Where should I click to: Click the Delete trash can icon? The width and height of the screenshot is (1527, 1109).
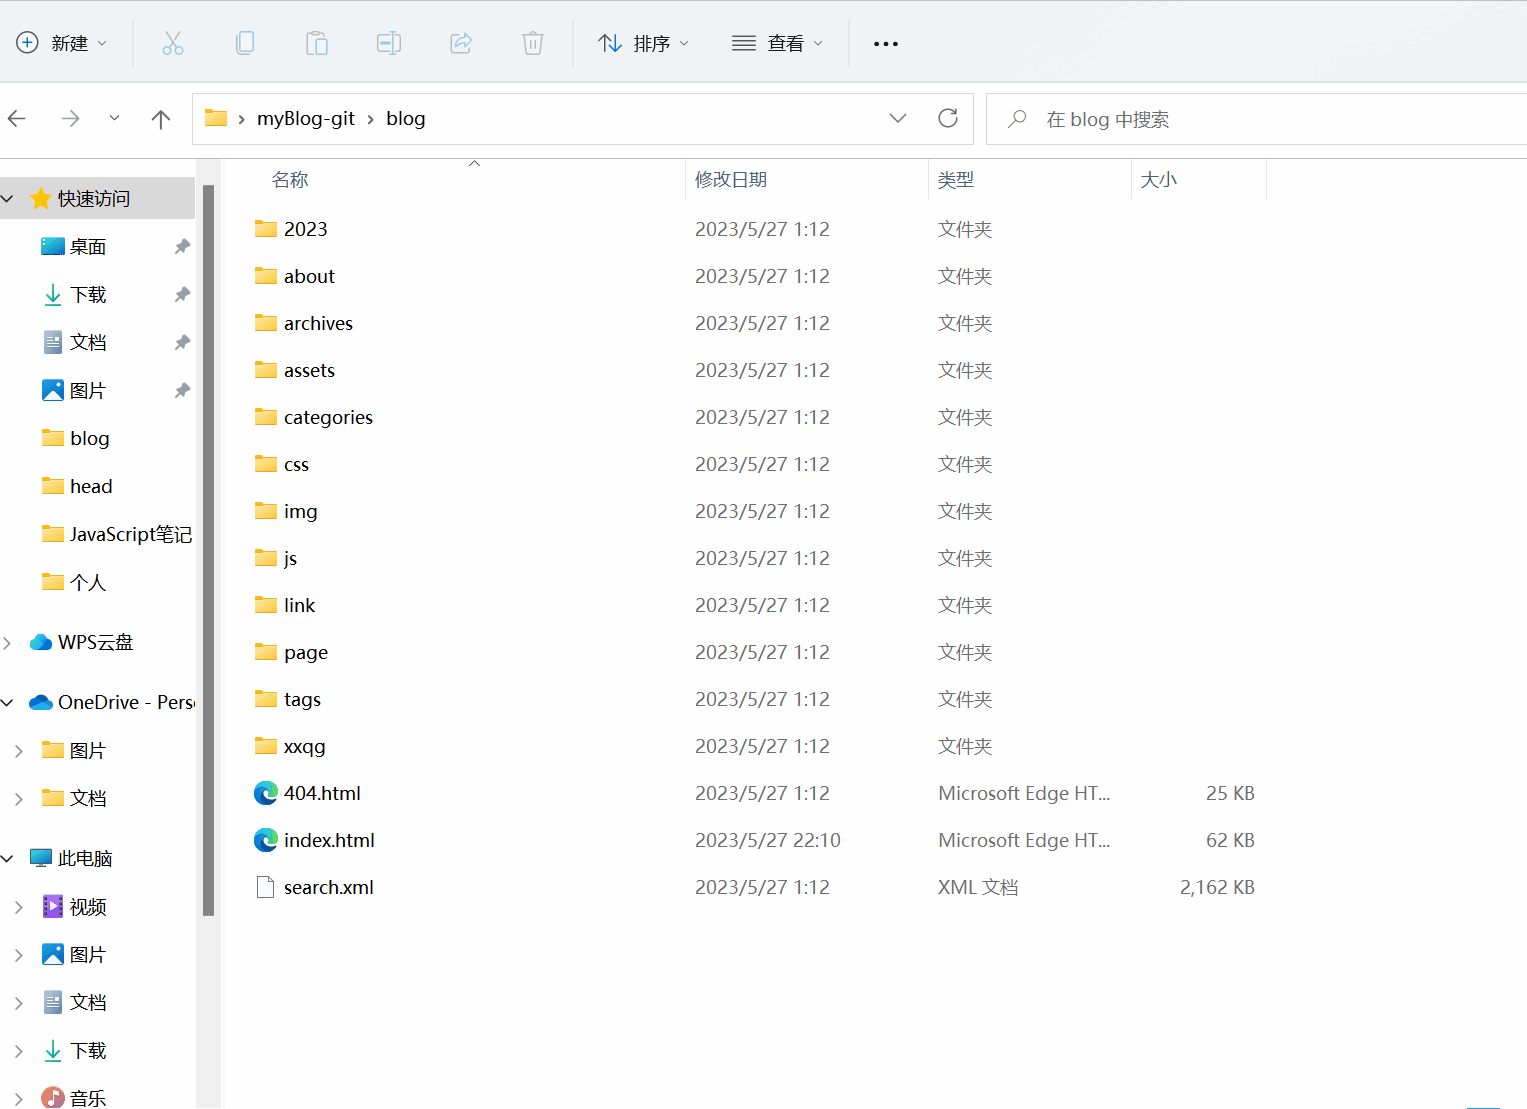[x=533, y=43]
